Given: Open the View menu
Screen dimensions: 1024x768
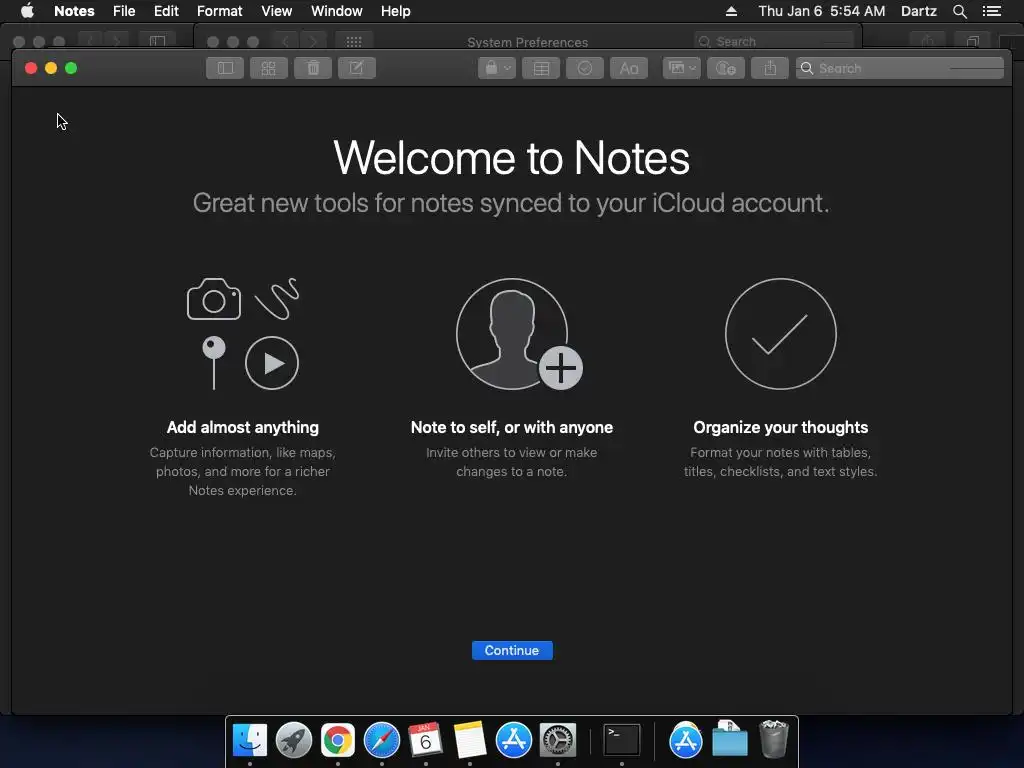Looking at the screenshot, I should pyautogui.click(x=276, y=11).
